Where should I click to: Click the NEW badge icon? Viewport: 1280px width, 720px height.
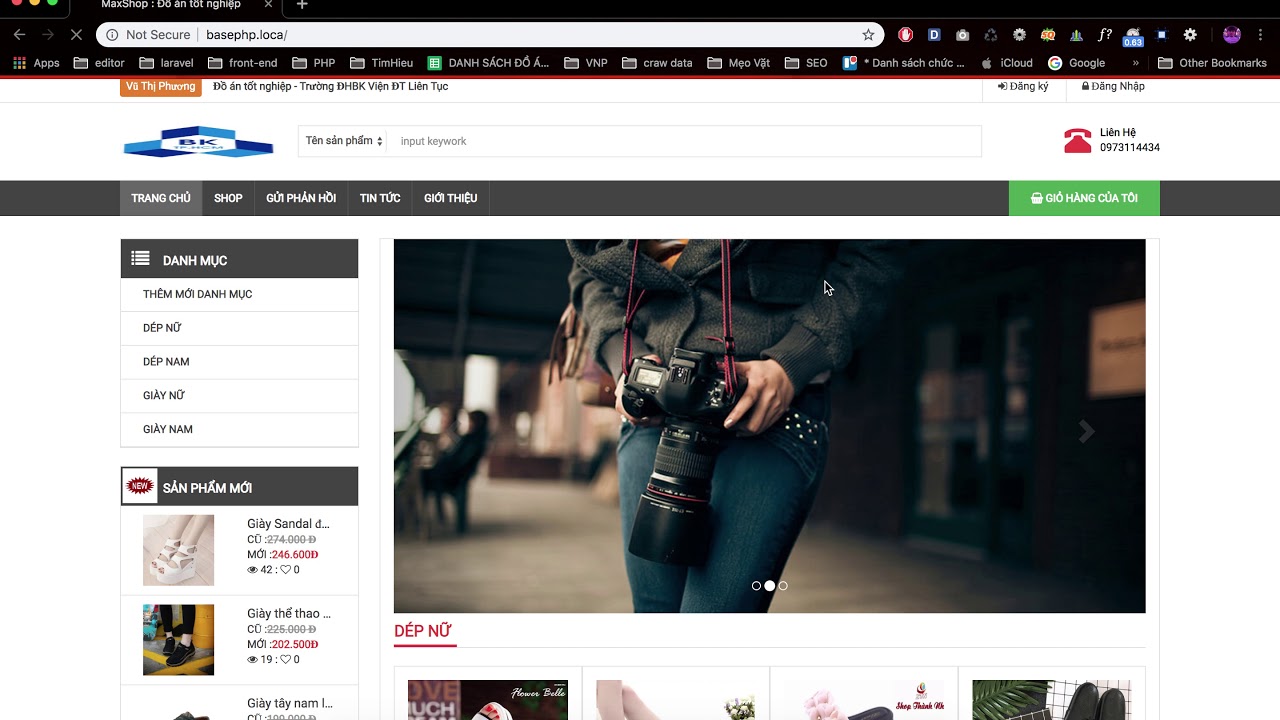[x=139, y=487]
